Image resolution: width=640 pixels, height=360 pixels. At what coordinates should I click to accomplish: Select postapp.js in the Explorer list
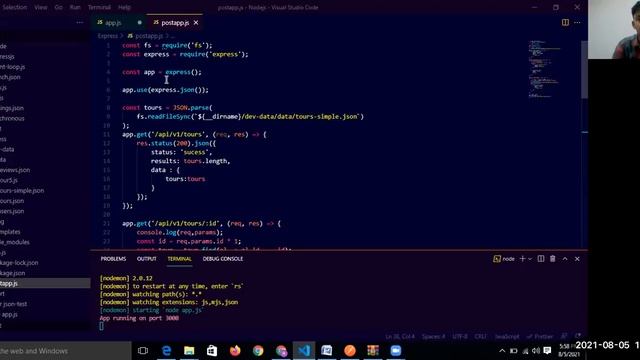click(x=45, y=283)
